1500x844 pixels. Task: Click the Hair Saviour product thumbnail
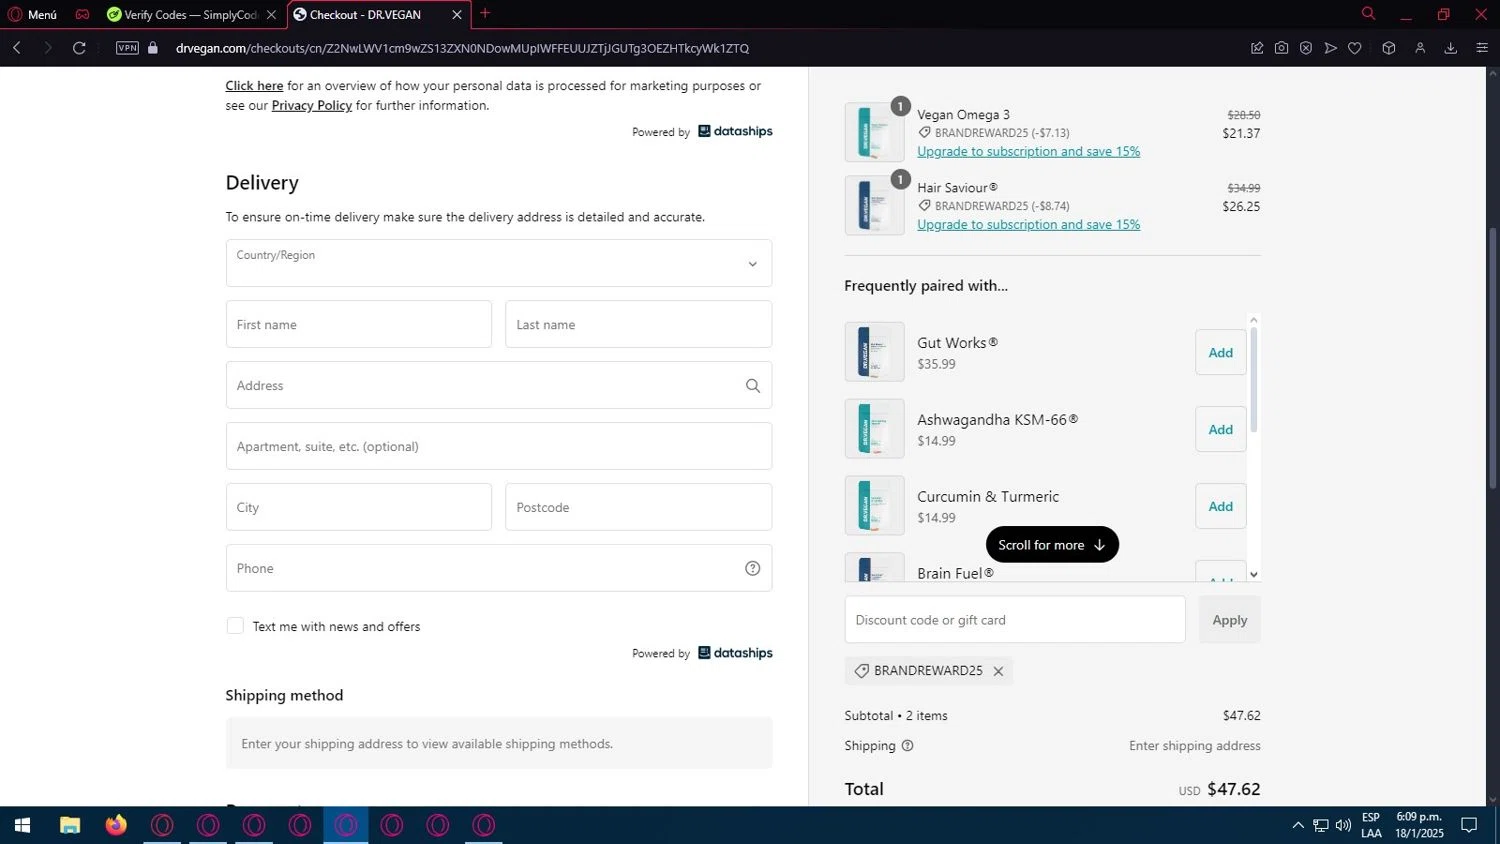tap(874, 205)
